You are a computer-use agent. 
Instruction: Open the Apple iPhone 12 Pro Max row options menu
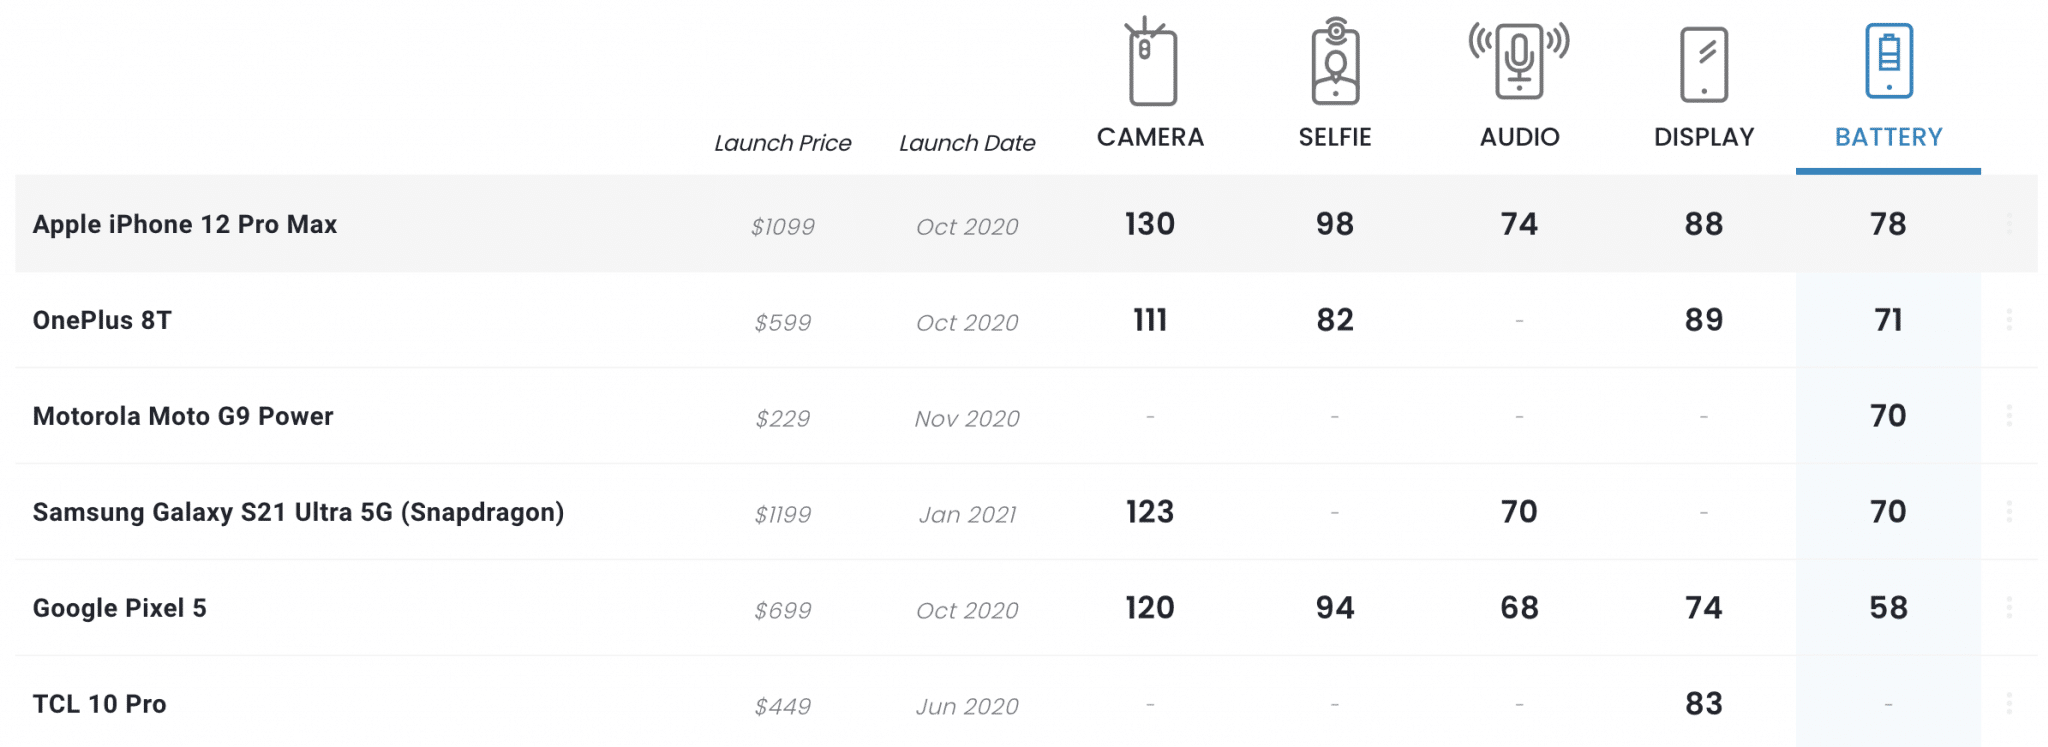pyautogui.click(x=2009, y=224)
